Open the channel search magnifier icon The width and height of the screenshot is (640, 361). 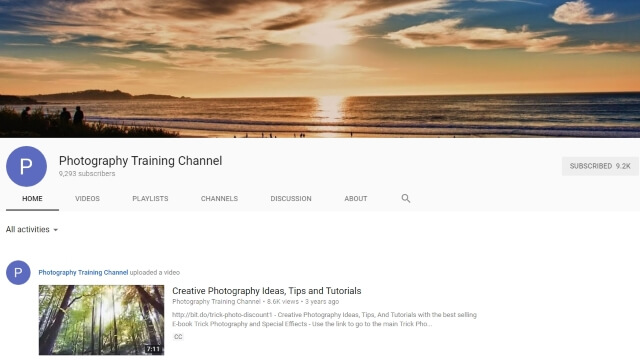pos(405,198)
